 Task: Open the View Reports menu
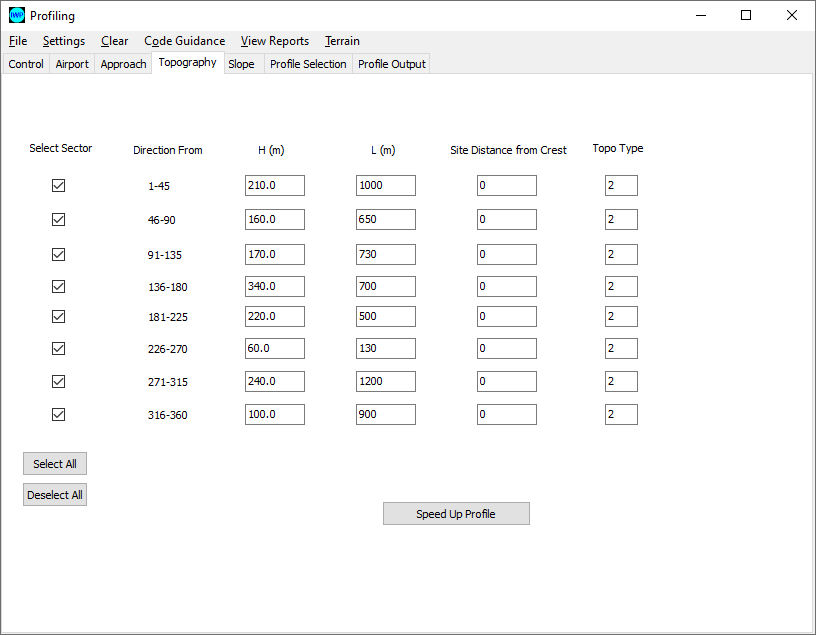tap(274, 41)
